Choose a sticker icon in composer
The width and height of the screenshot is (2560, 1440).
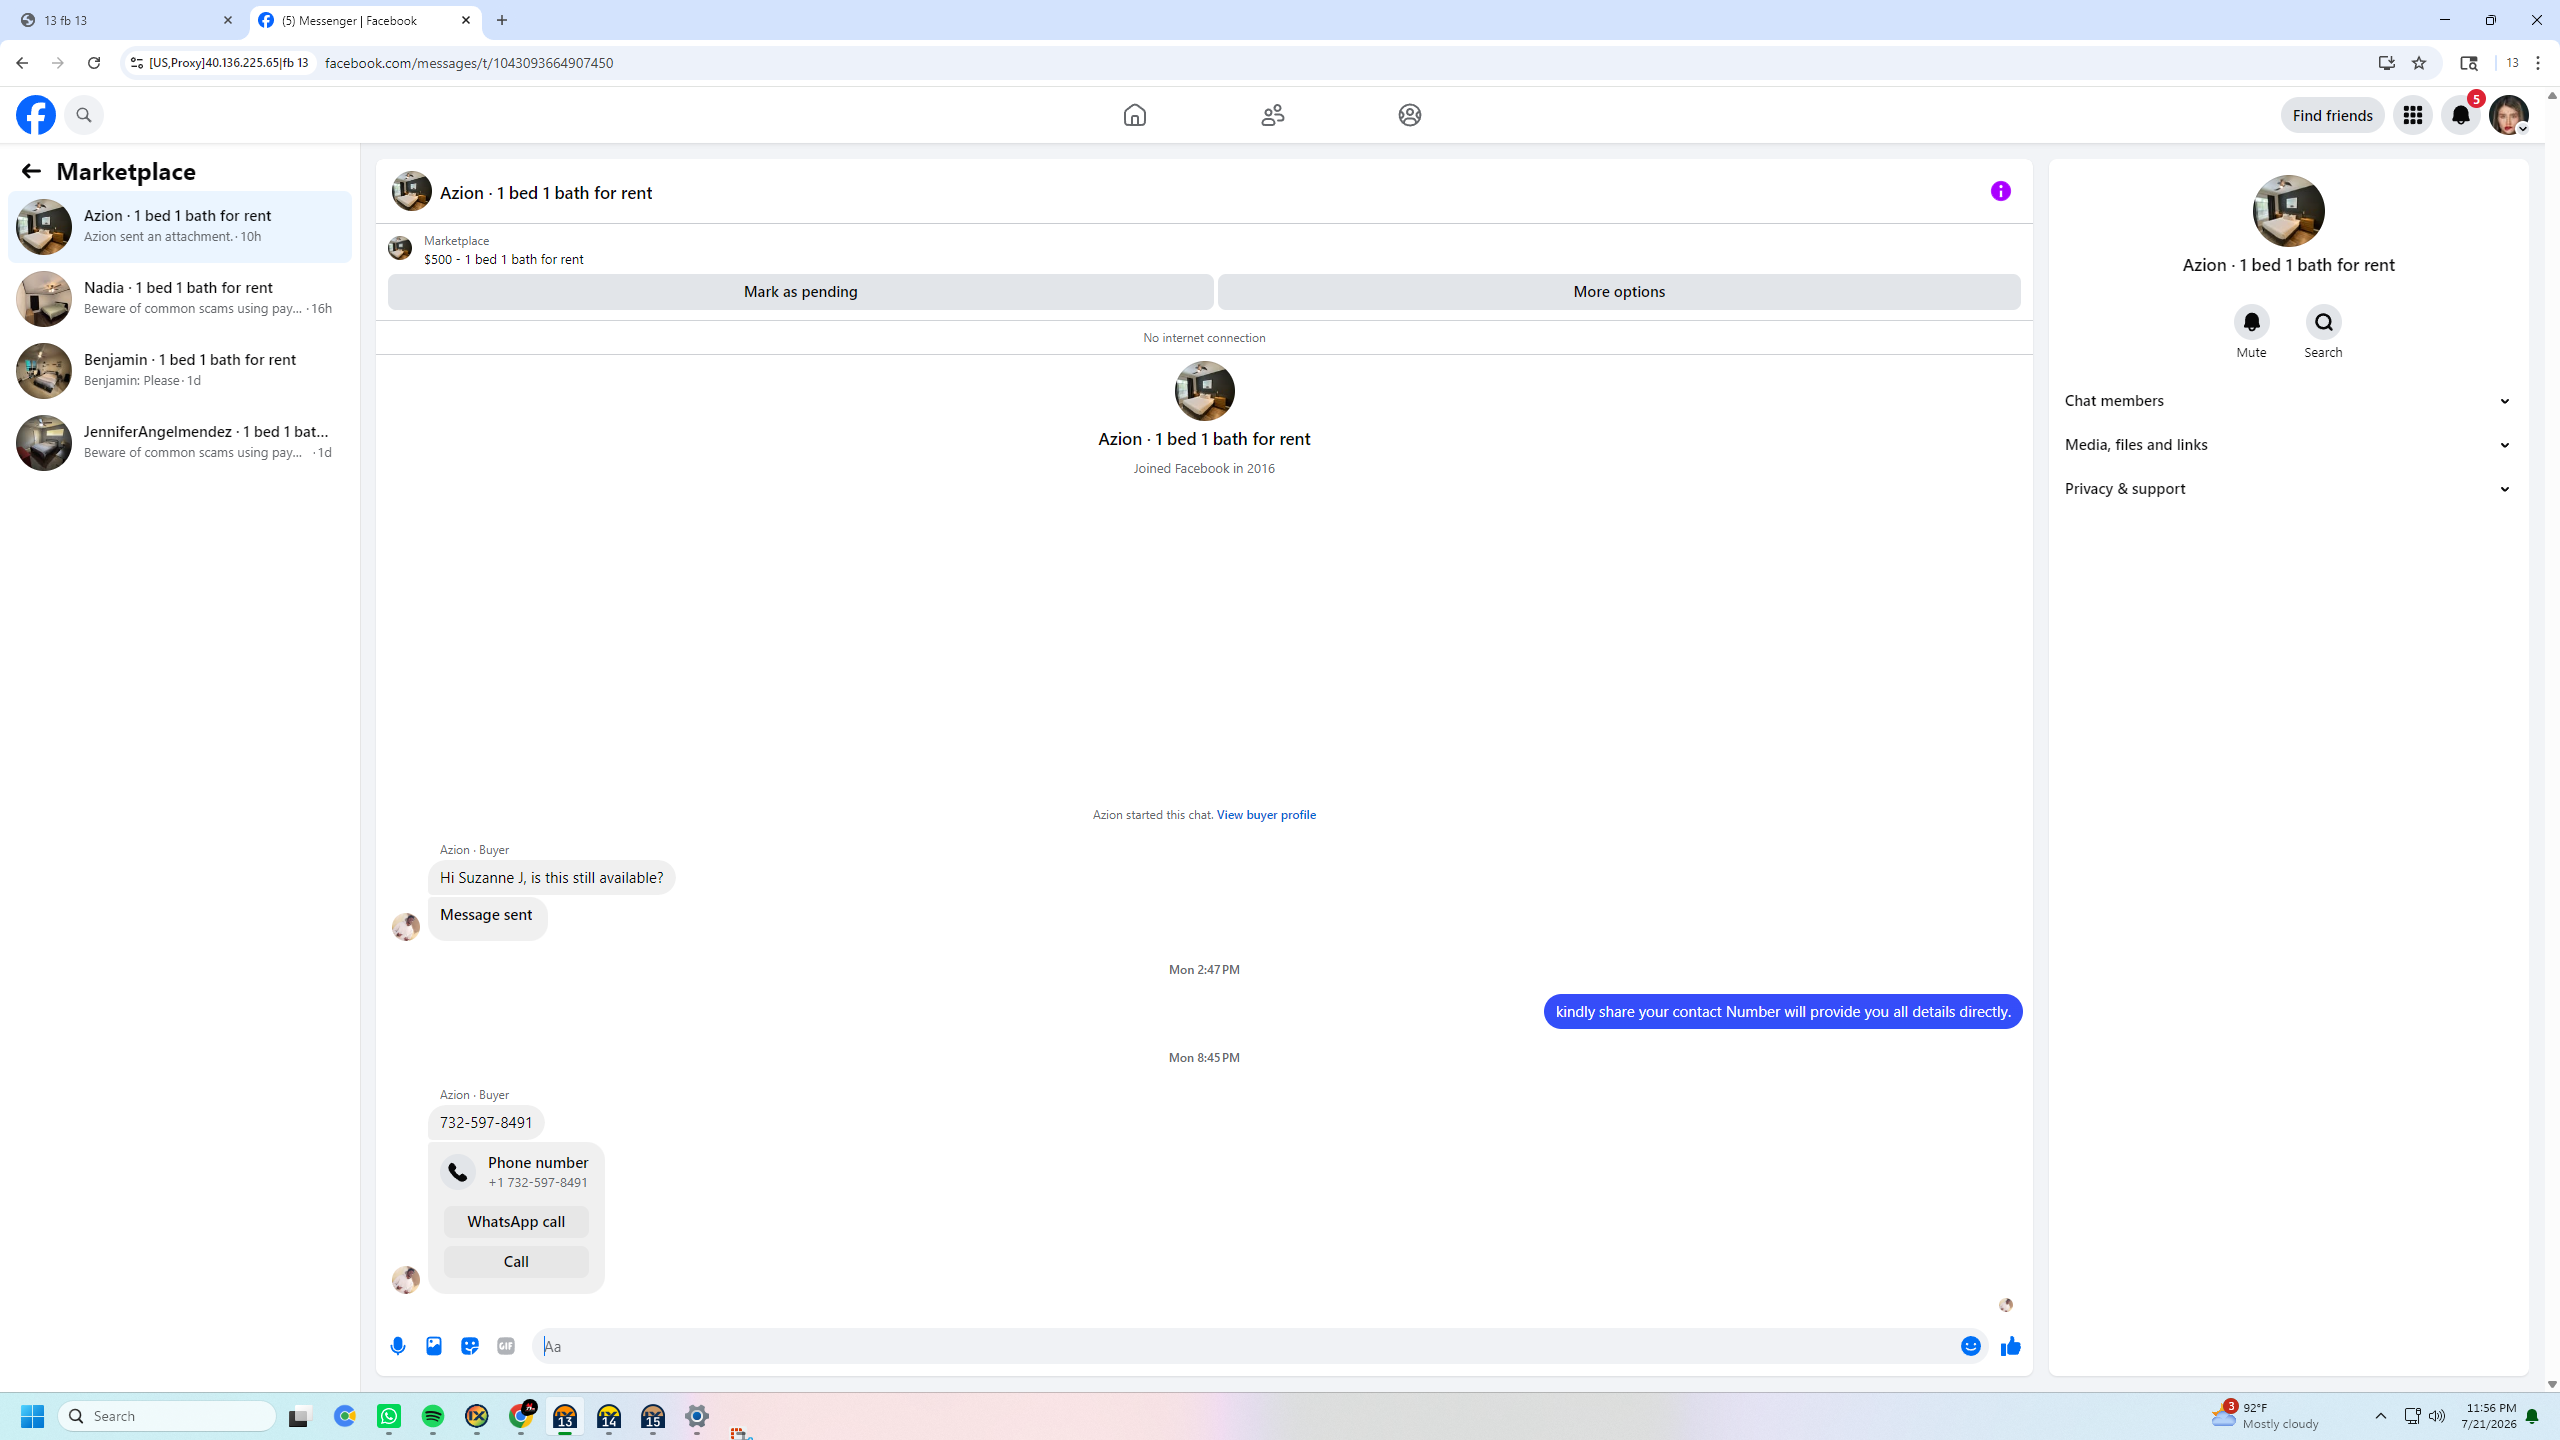click(x=470, y=1346)
